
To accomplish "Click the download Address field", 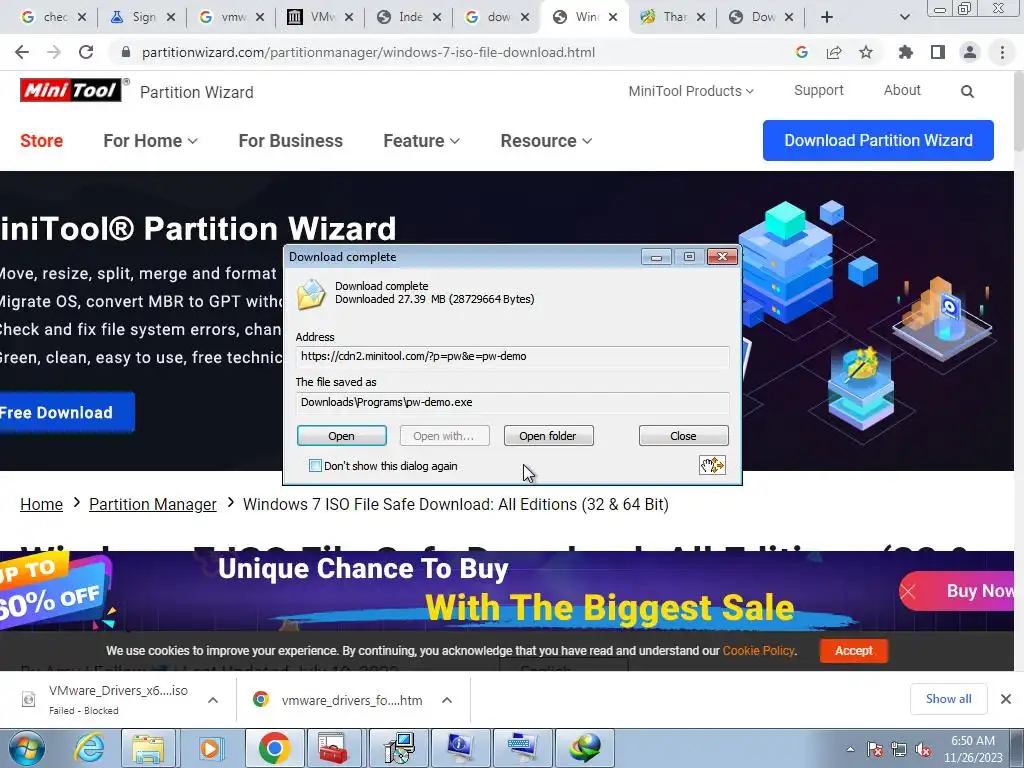I will (512, 356).
